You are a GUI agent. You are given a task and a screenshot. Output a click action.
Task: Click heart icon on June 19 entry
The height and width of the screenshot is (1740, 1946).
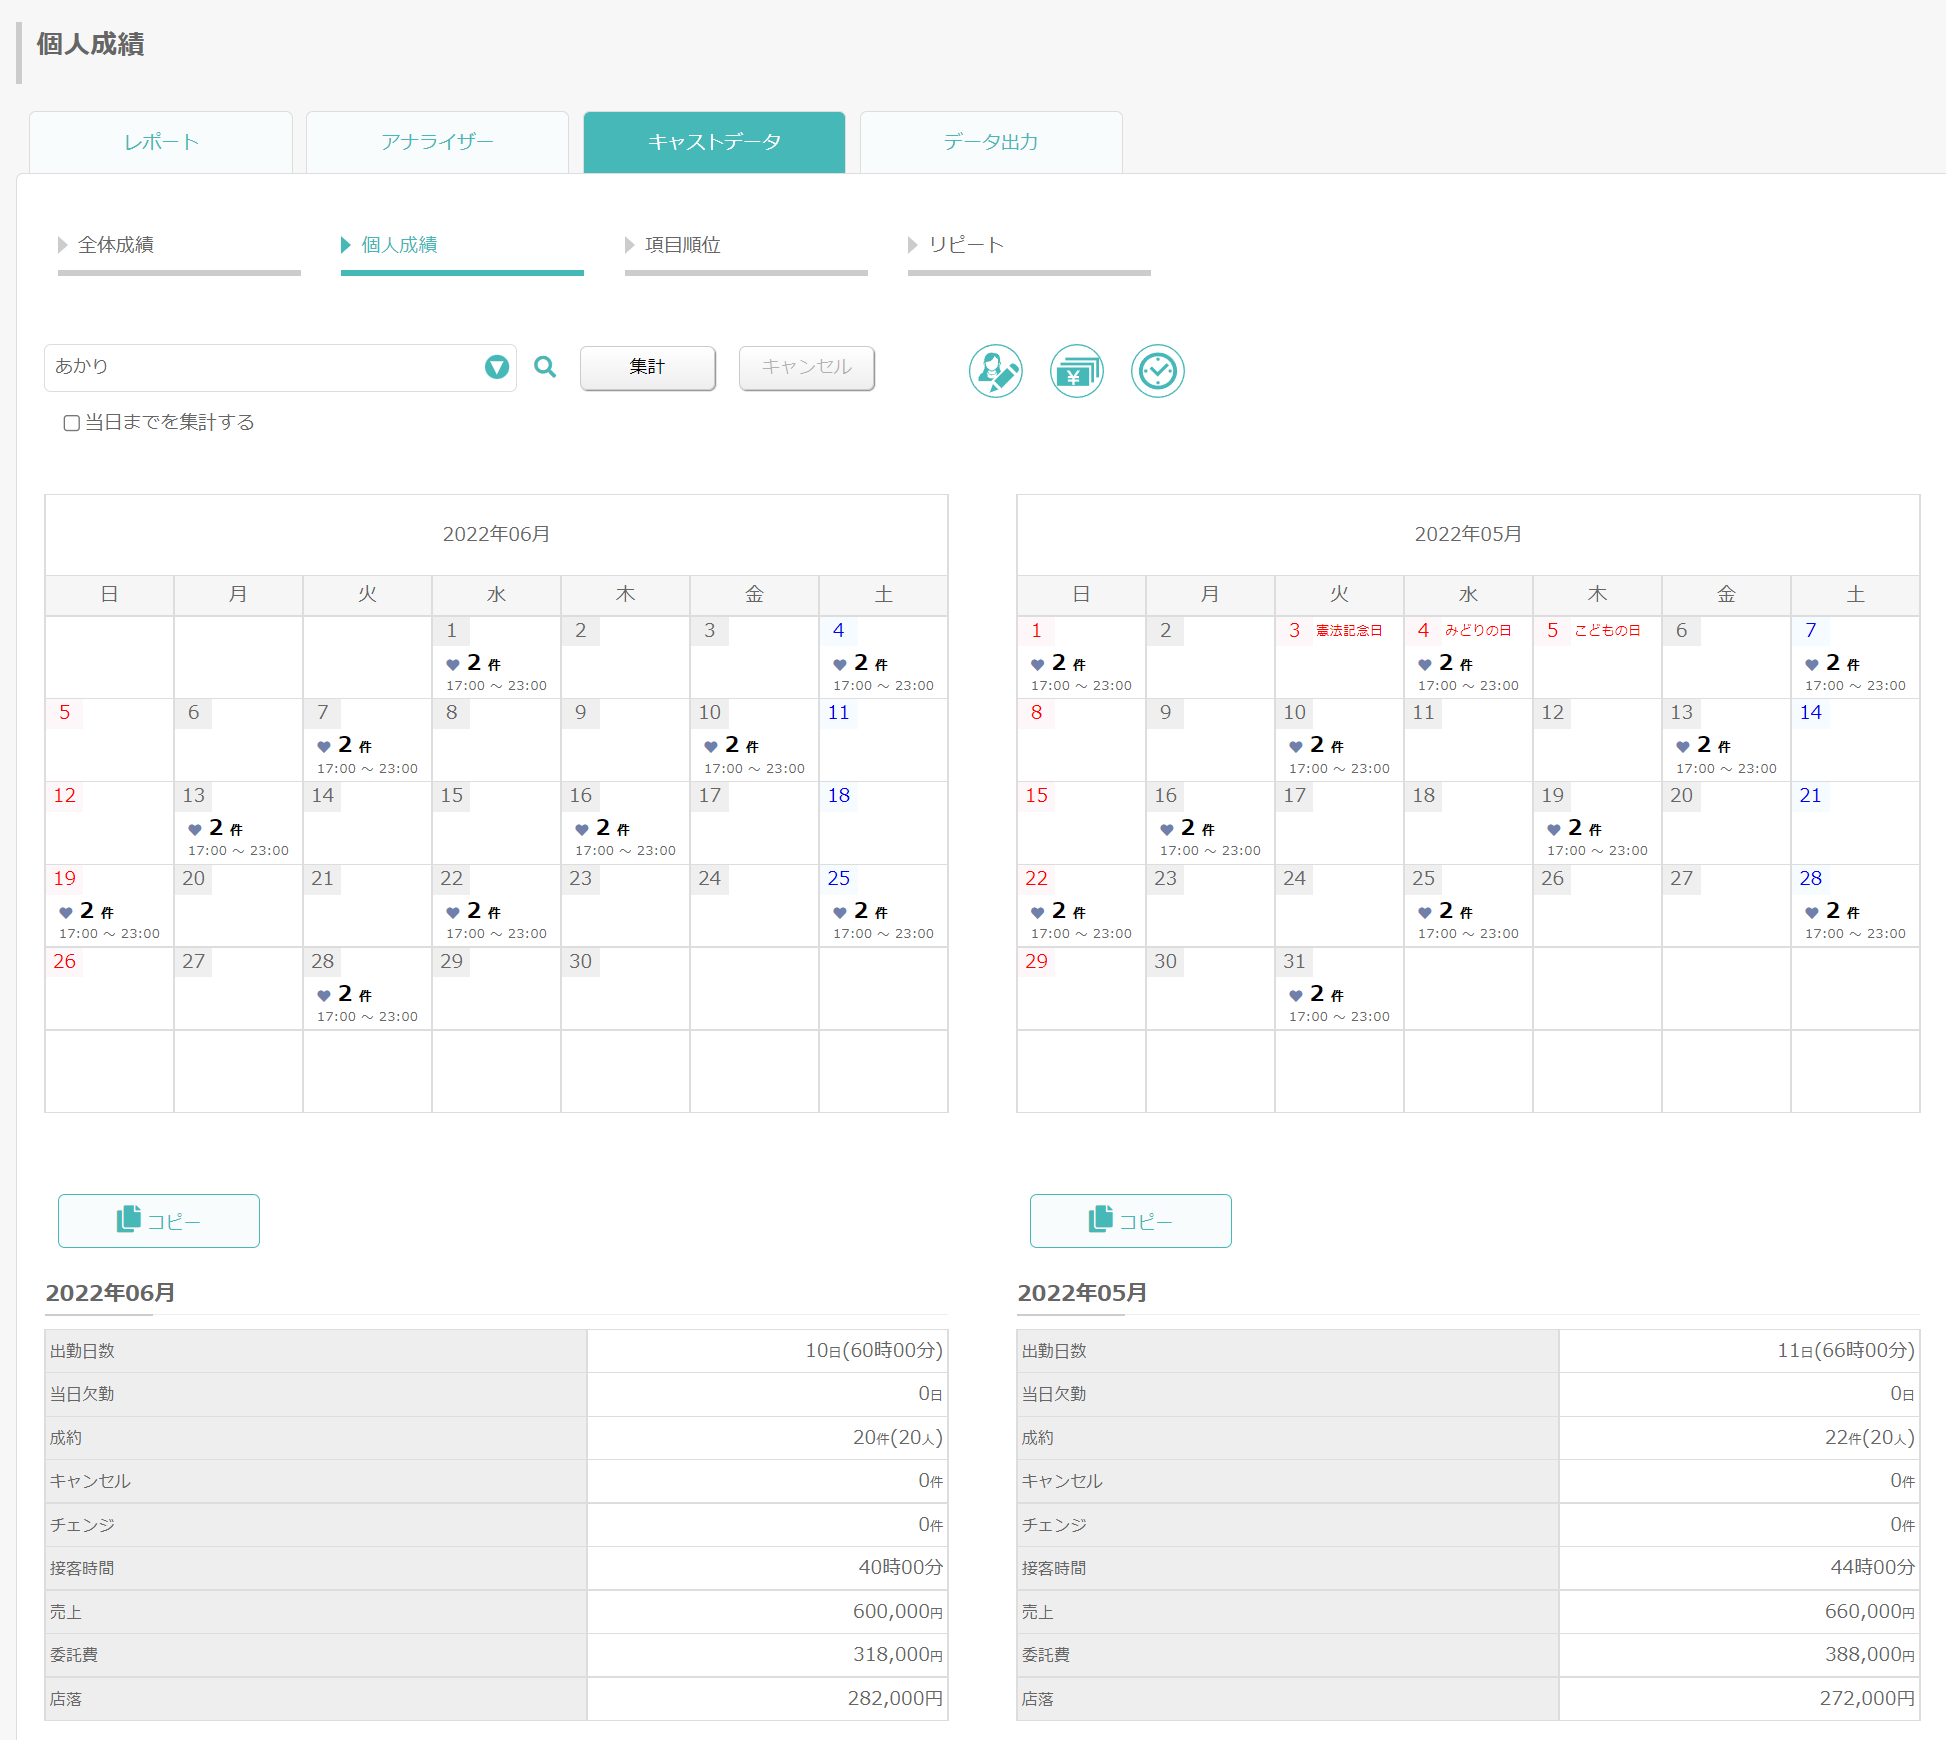coord(66,913)
